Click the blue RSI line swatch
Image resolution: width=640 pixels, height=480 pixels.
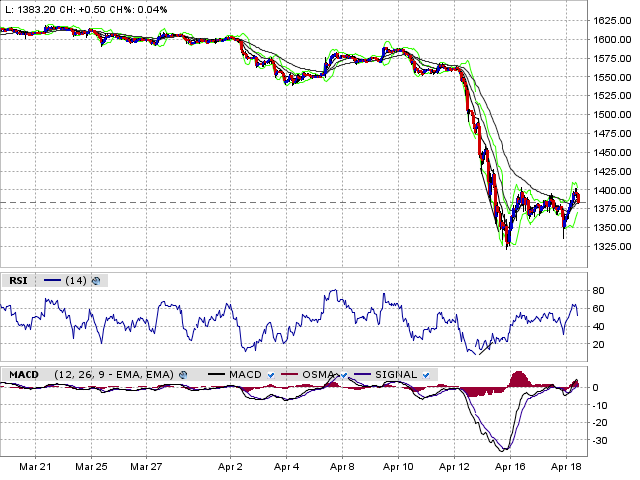point(52,281)
